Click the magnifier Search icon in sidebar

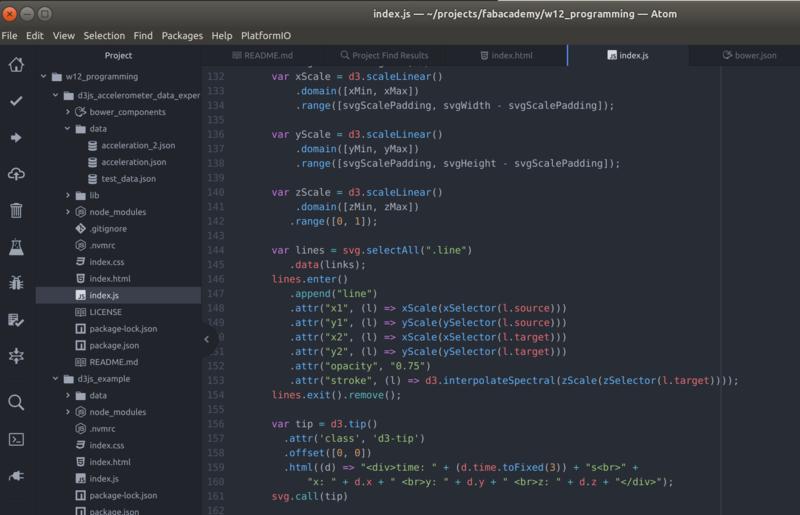(x=16, y=403)
